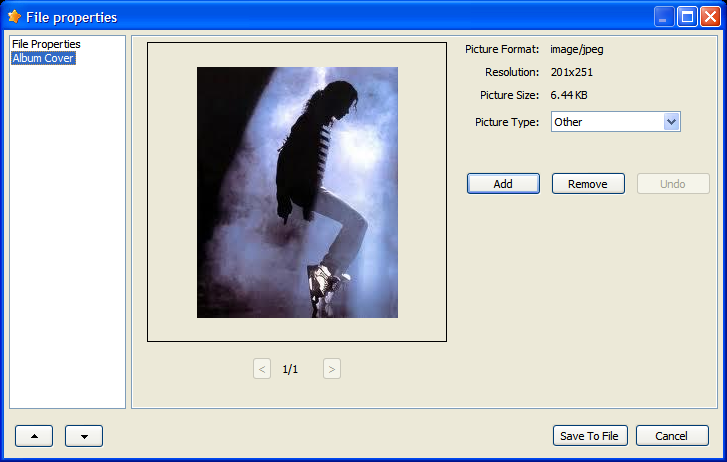Click the 201x251 resolution value

pos(572,72)
